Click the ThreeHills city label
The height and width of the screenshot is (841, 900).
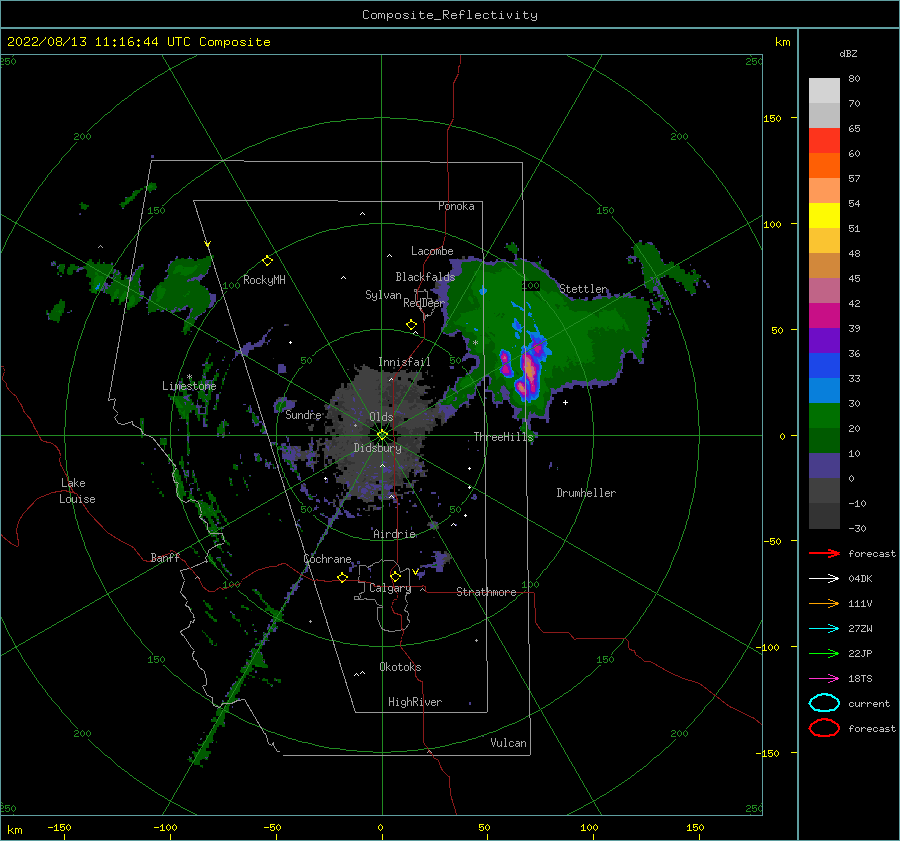point(503,437)
